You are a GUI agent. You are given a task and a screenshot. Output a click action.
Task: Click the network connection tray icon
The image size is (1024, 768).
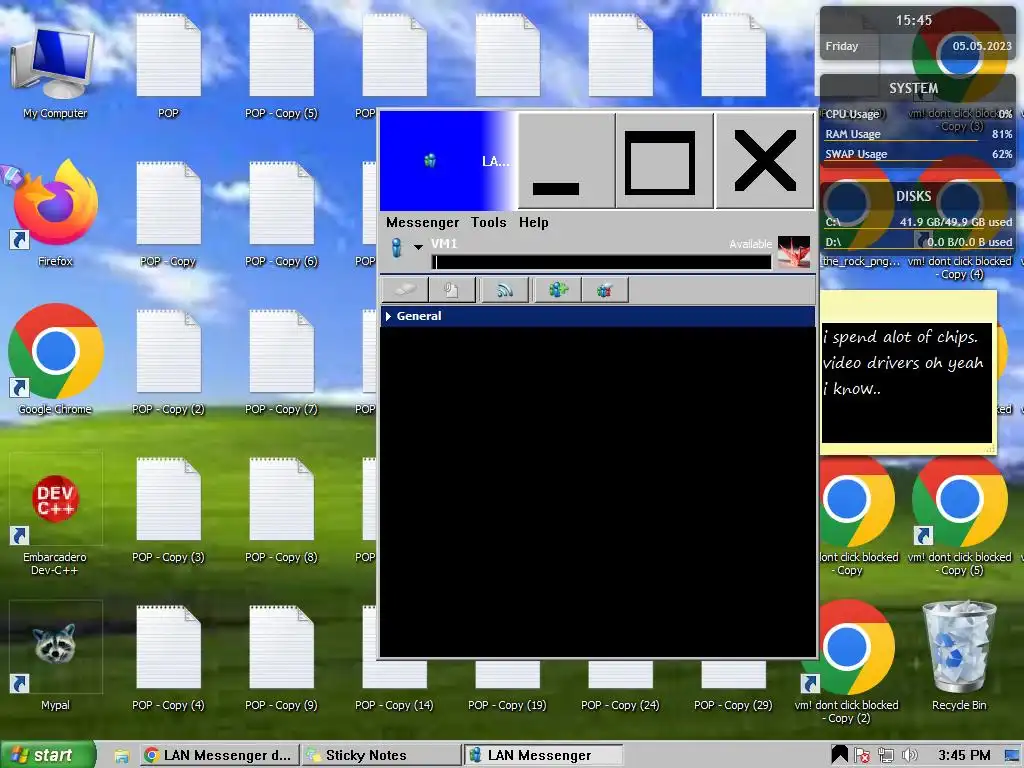click(886, 756)
